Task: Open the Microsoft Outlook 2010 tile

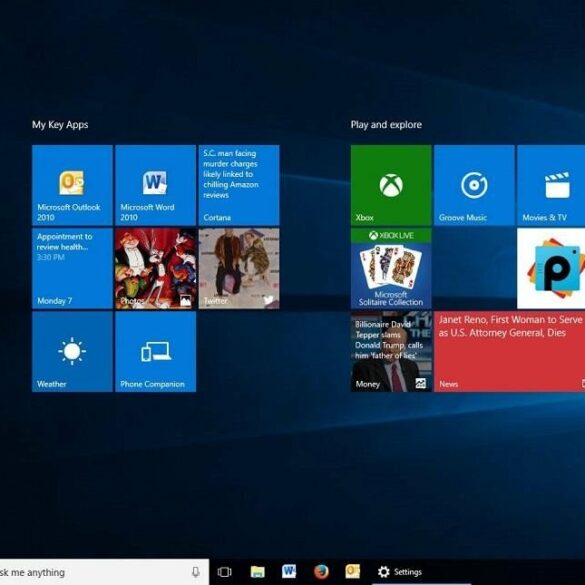Action: pos(72,185)
